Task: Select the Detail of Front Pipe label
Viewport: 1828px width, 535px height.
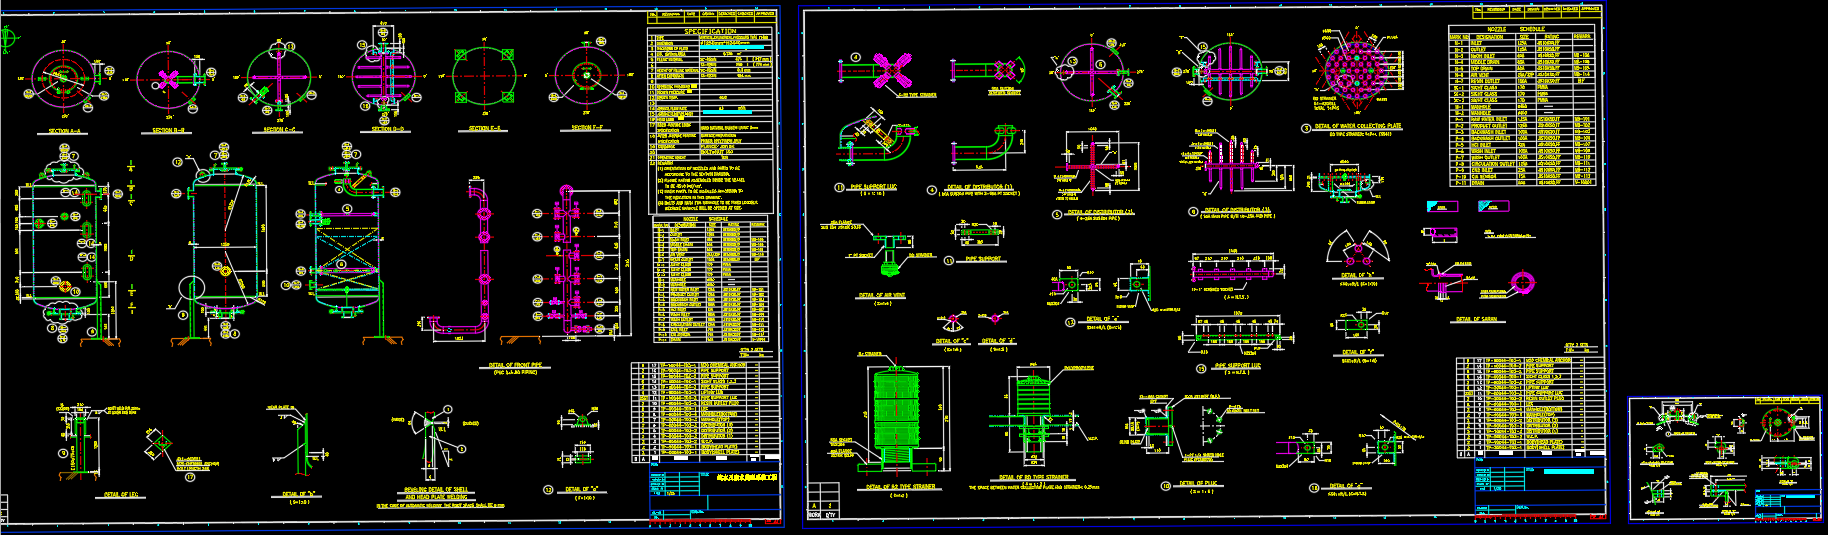Action: pos(515,366)
